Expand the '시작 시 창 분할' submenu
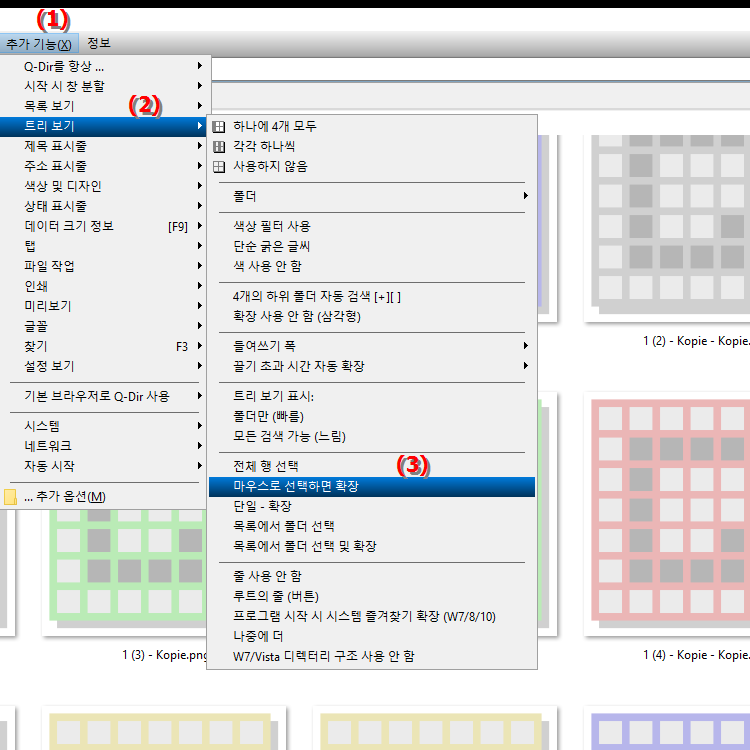 pos(103,86)
